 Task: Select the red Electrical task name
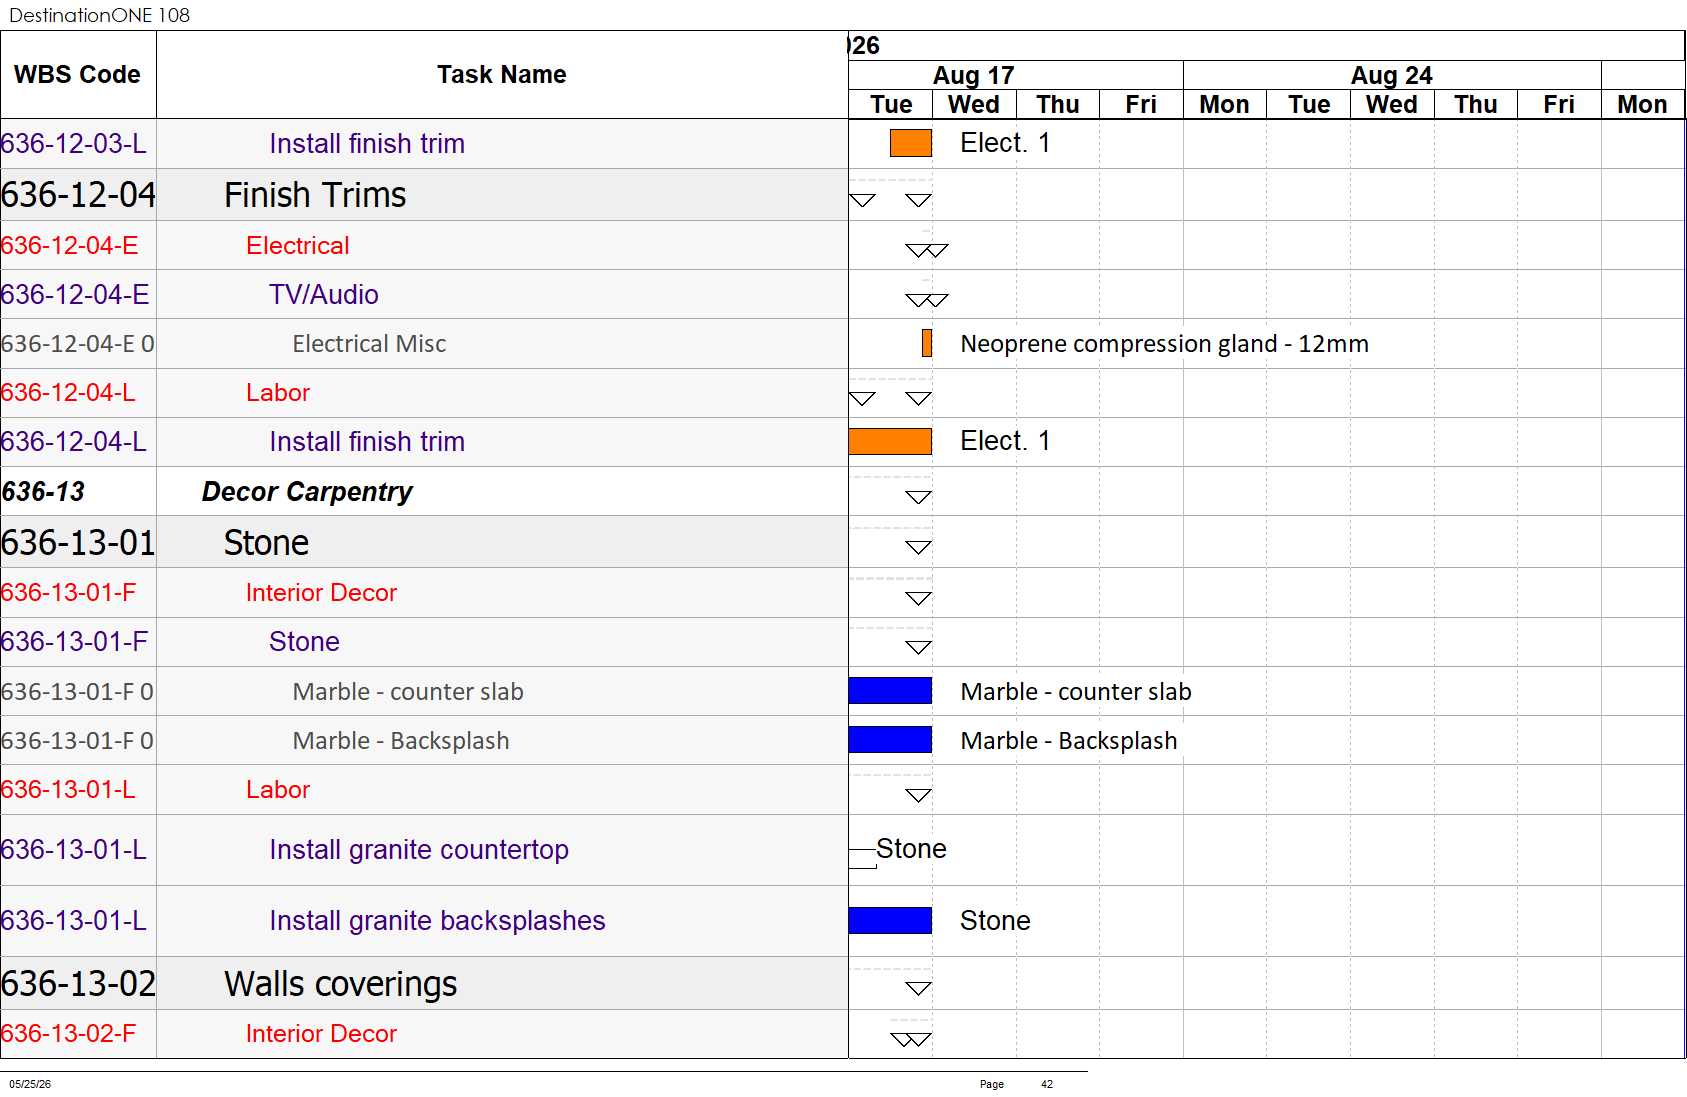[x=298, y=246]
